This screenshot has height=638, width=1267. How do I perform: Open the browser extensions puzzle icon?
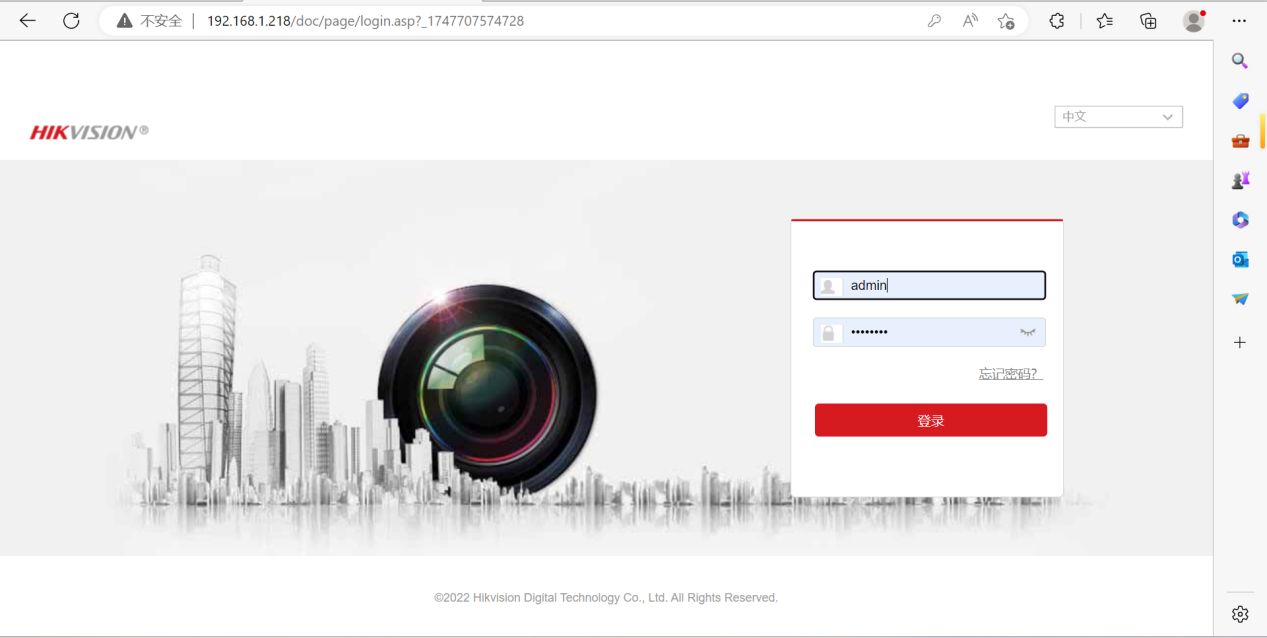(x=1057, y=21)
